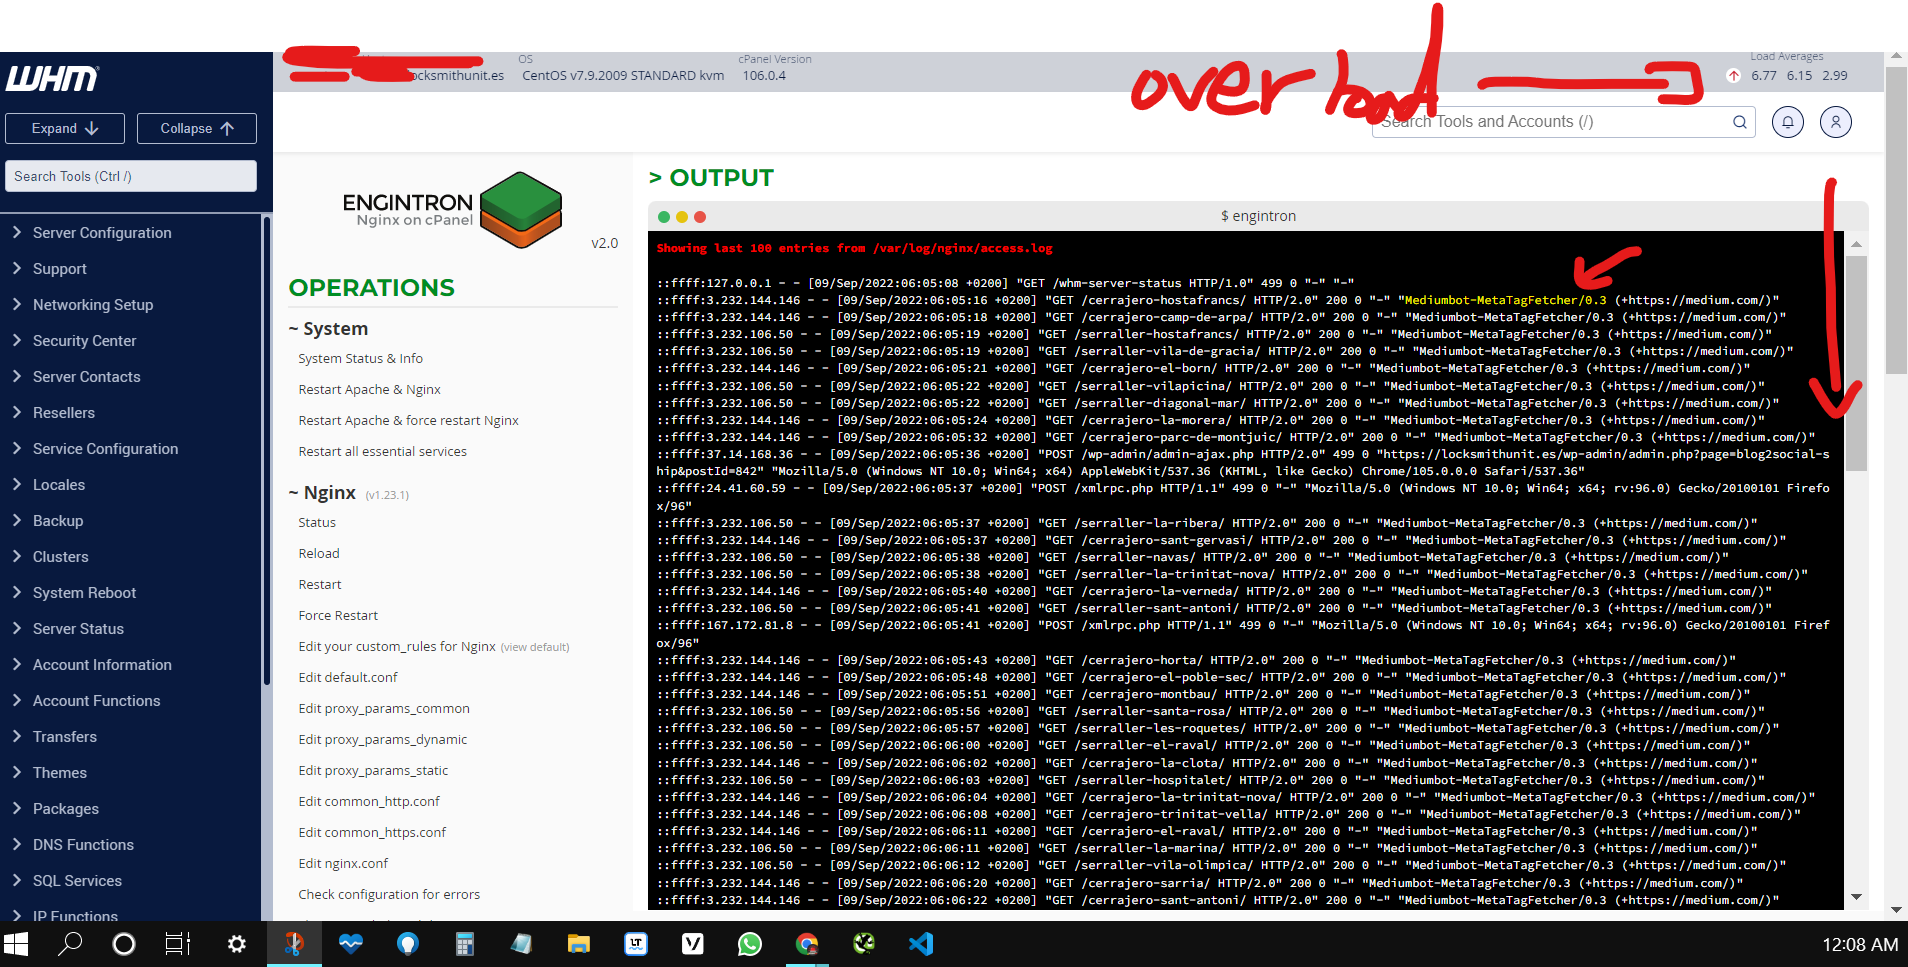This screenshot has height=967, width=1908.
Task: Click the Engintron cube logo
Action: click(x=521, y=210)
